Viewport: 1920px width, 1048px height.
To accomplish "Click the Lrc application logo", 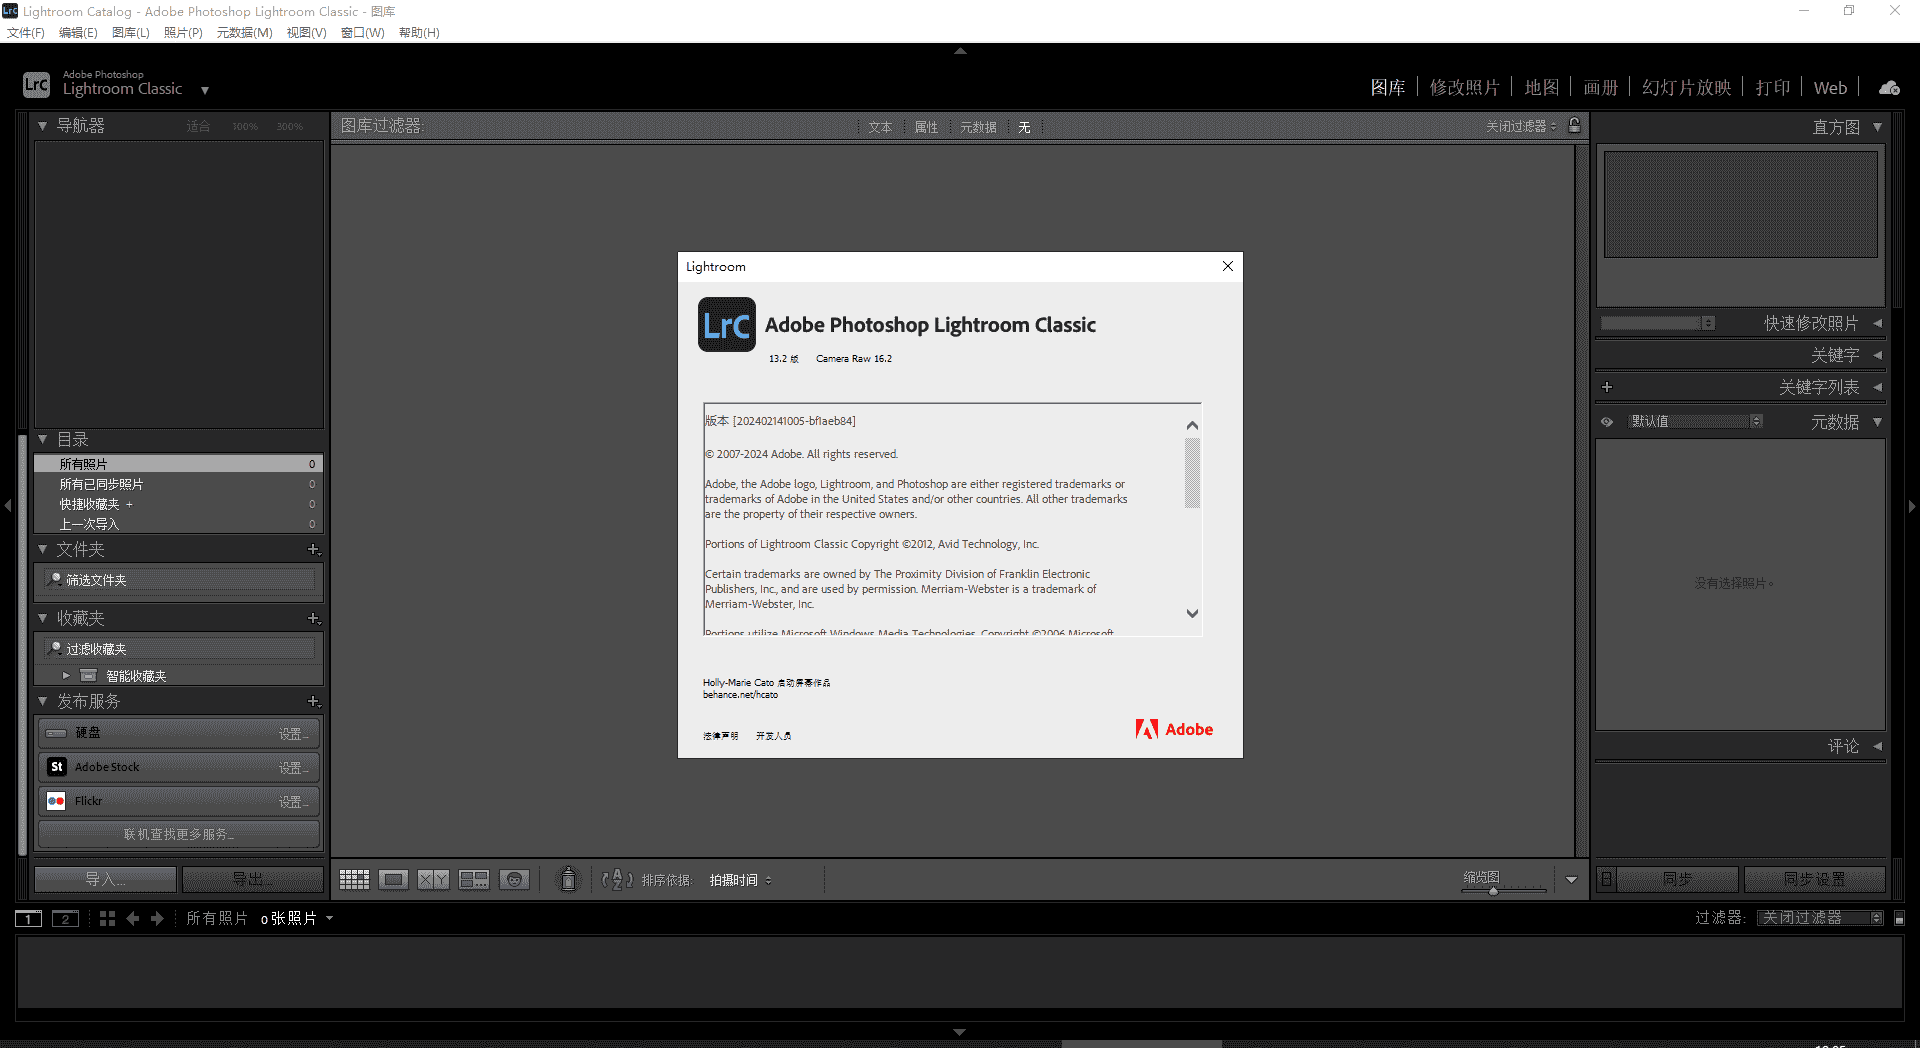I will click(36, 84).
